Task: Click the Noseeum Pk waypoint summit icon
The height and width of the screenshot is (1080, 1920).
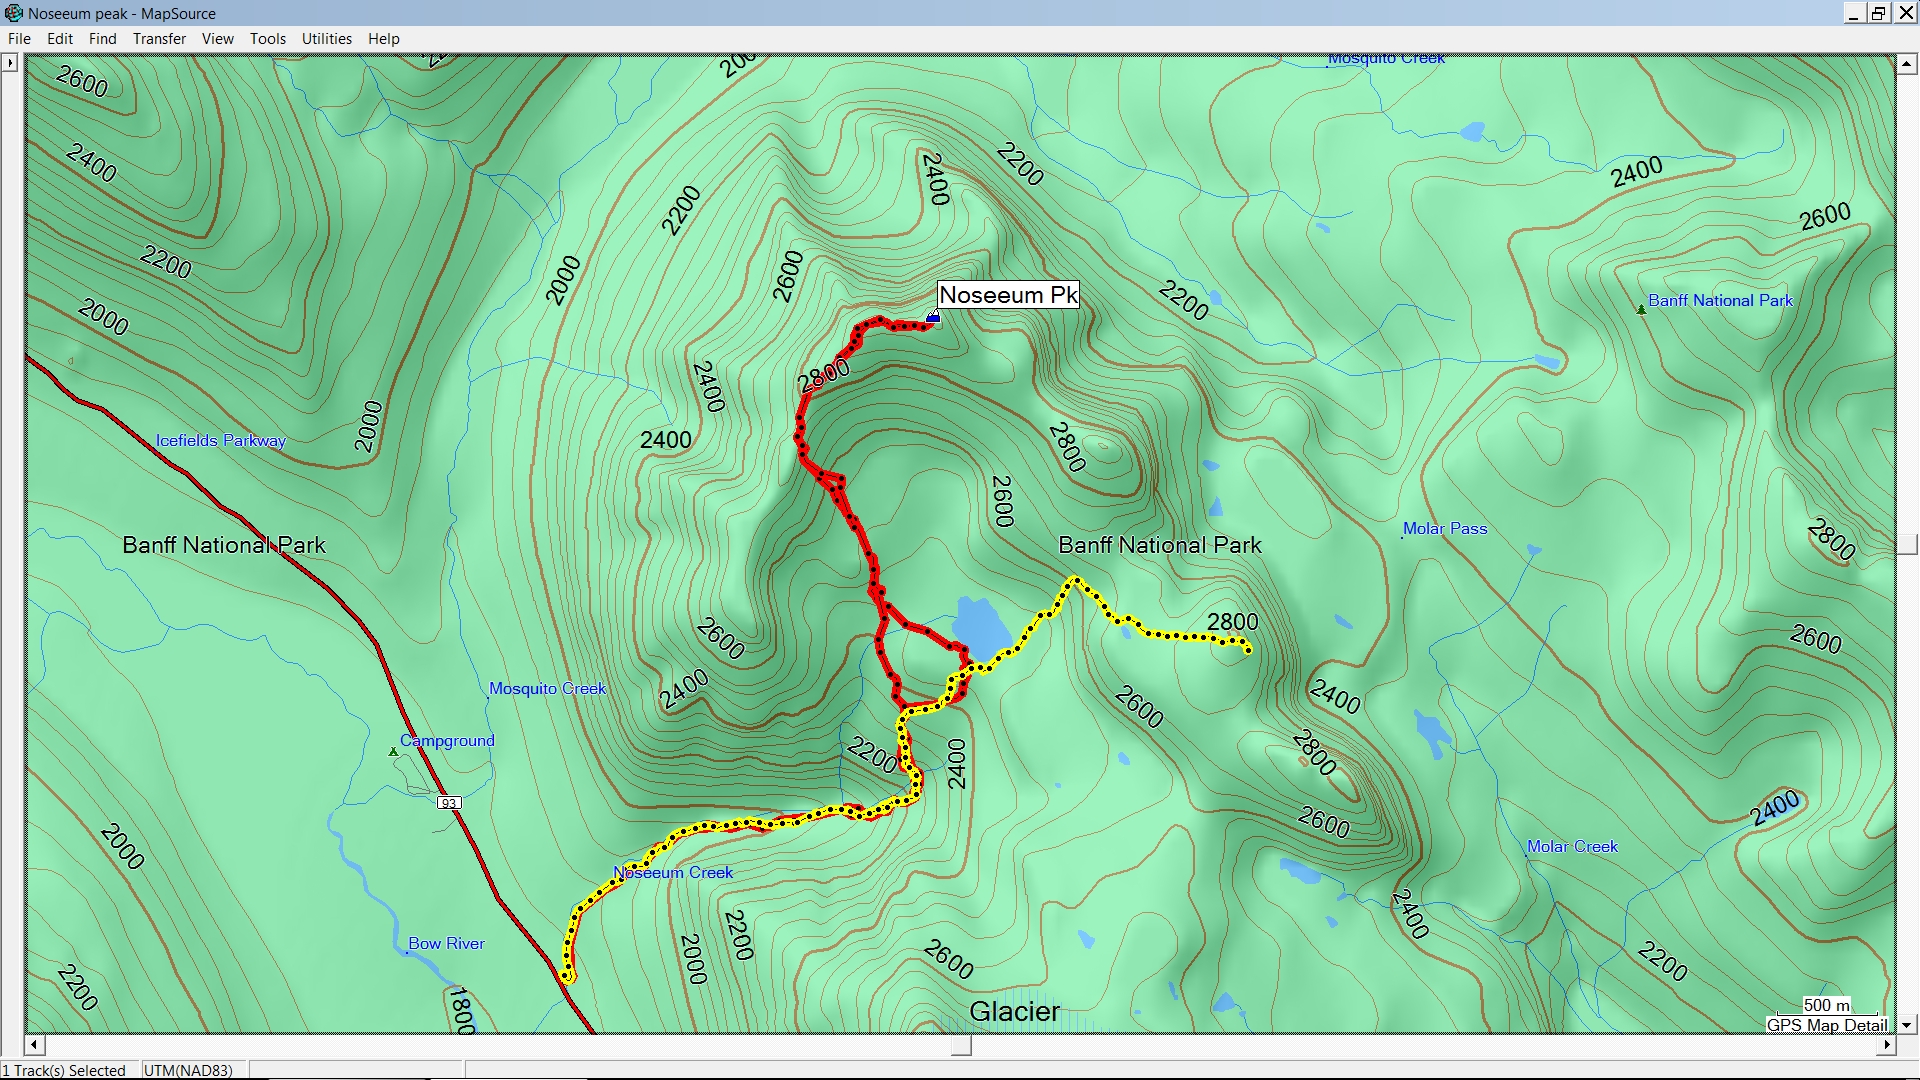Action: tap(932, 317)
